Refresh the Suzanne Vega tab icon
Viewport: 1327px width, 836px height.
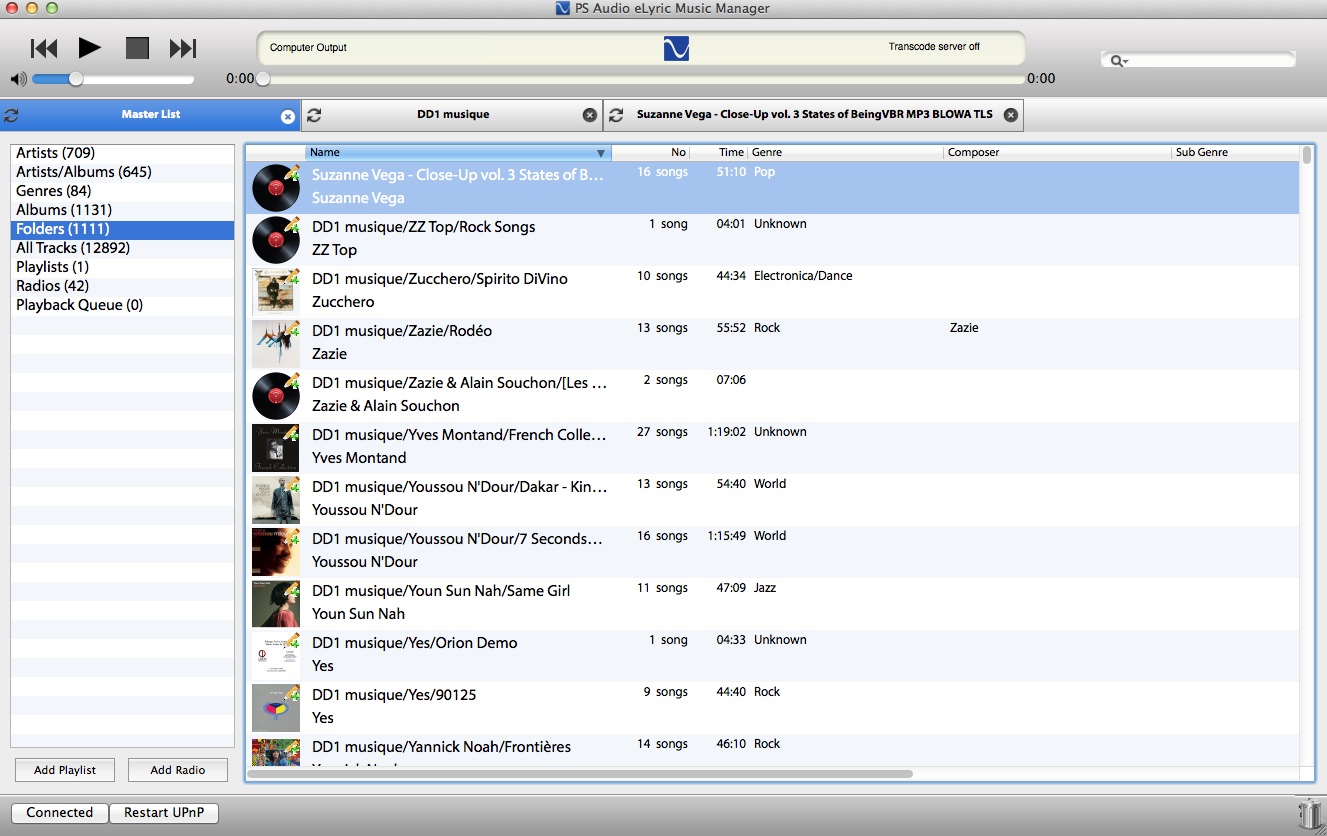[616, 115]
